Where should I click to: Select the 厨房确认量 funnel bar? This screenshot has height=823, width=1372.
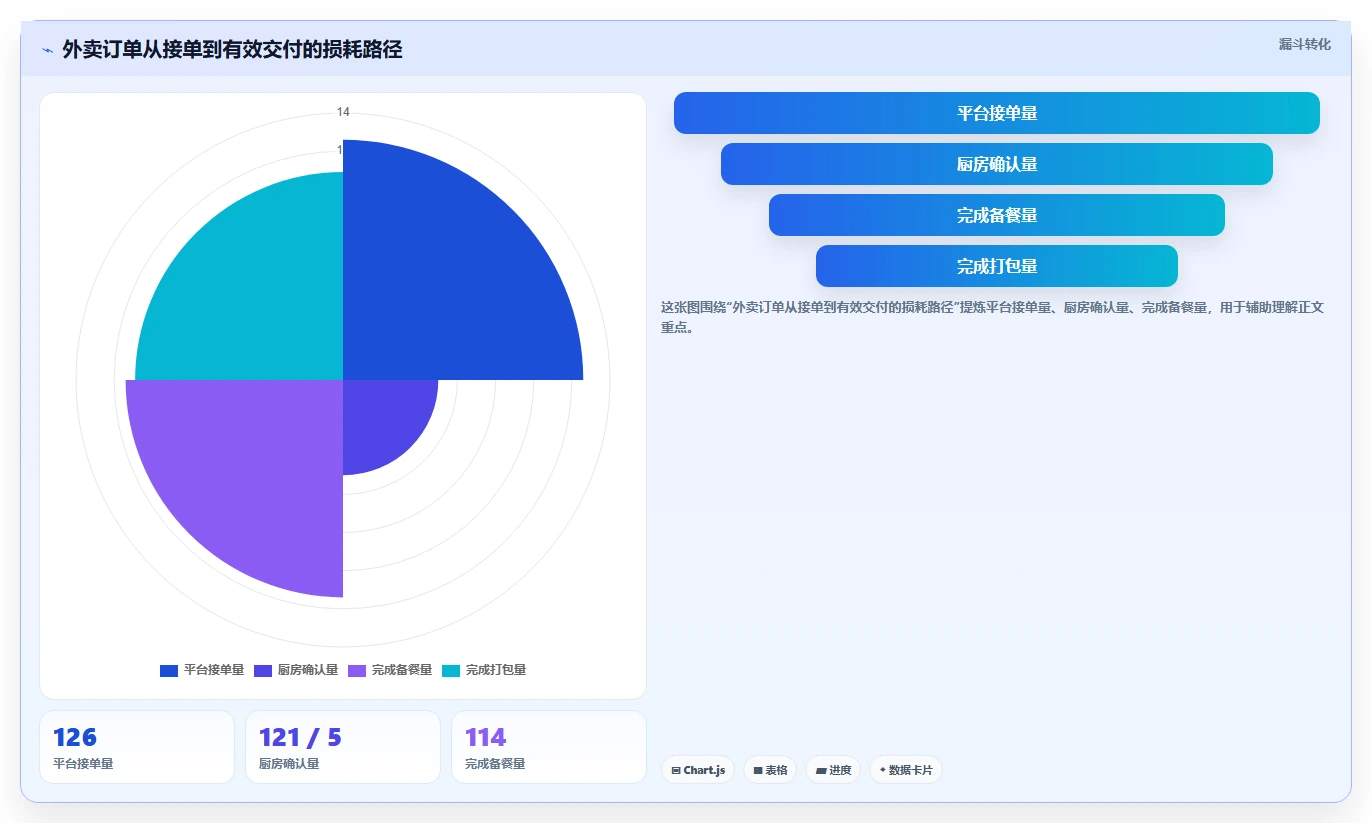[x=997, y=164]
